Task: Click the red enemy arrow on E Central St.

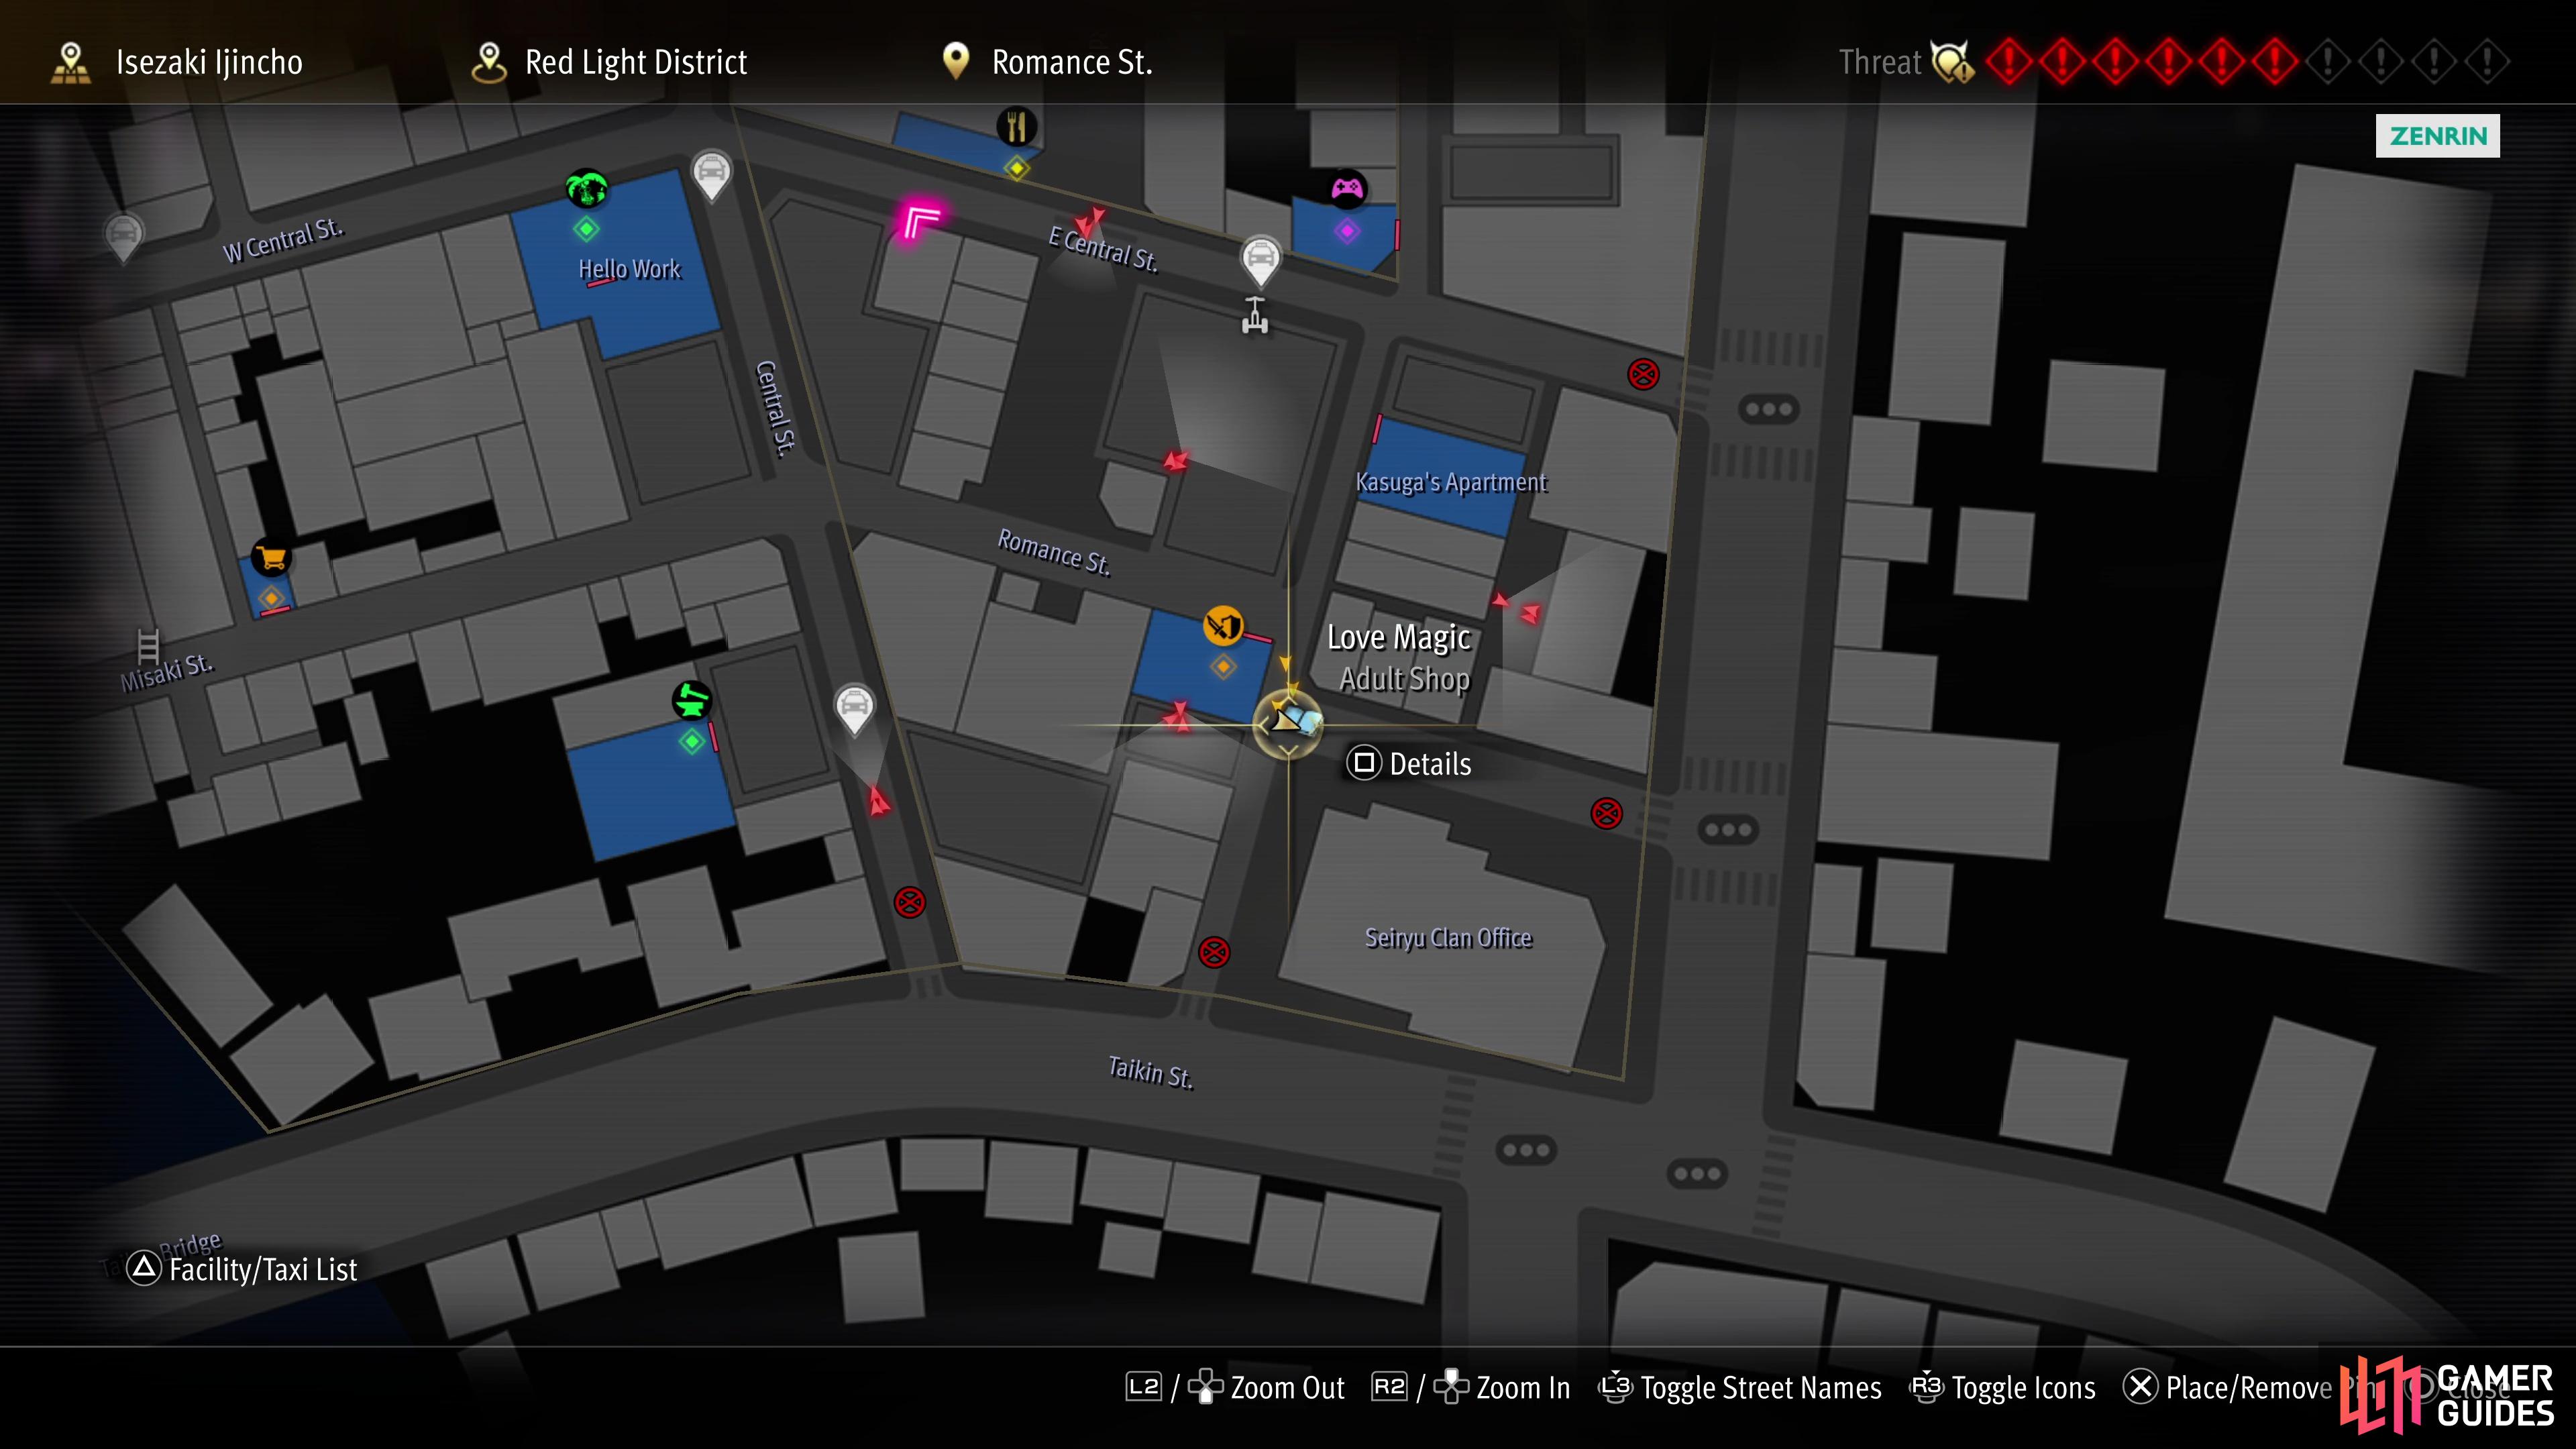Action: [x=1089, y=222]
